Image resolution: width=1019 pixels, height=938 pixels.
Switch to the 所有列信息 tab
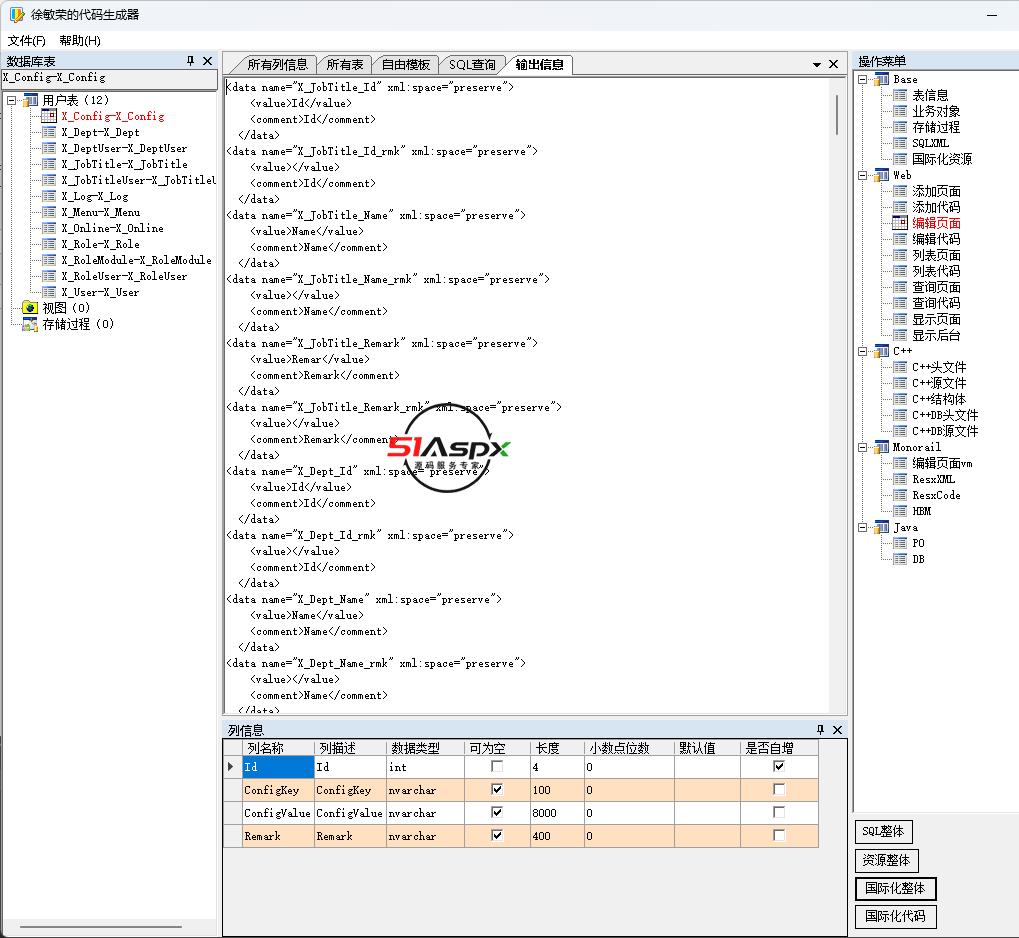[x=277, y=64]
